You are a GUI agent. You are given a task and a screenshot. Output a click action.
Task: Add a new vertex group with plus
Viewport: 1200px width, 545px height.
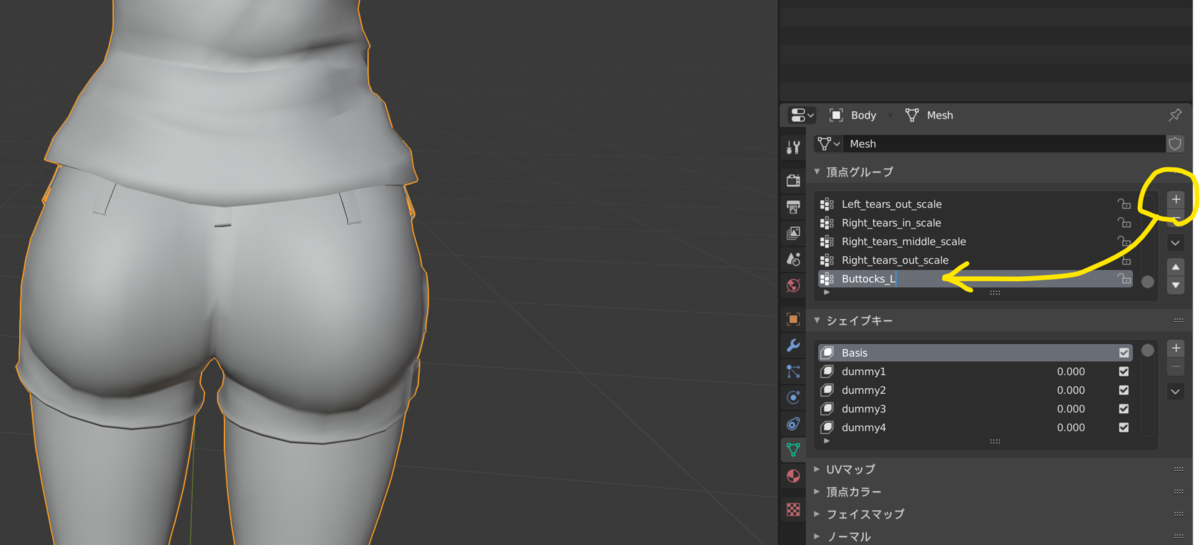[1176, 200]
